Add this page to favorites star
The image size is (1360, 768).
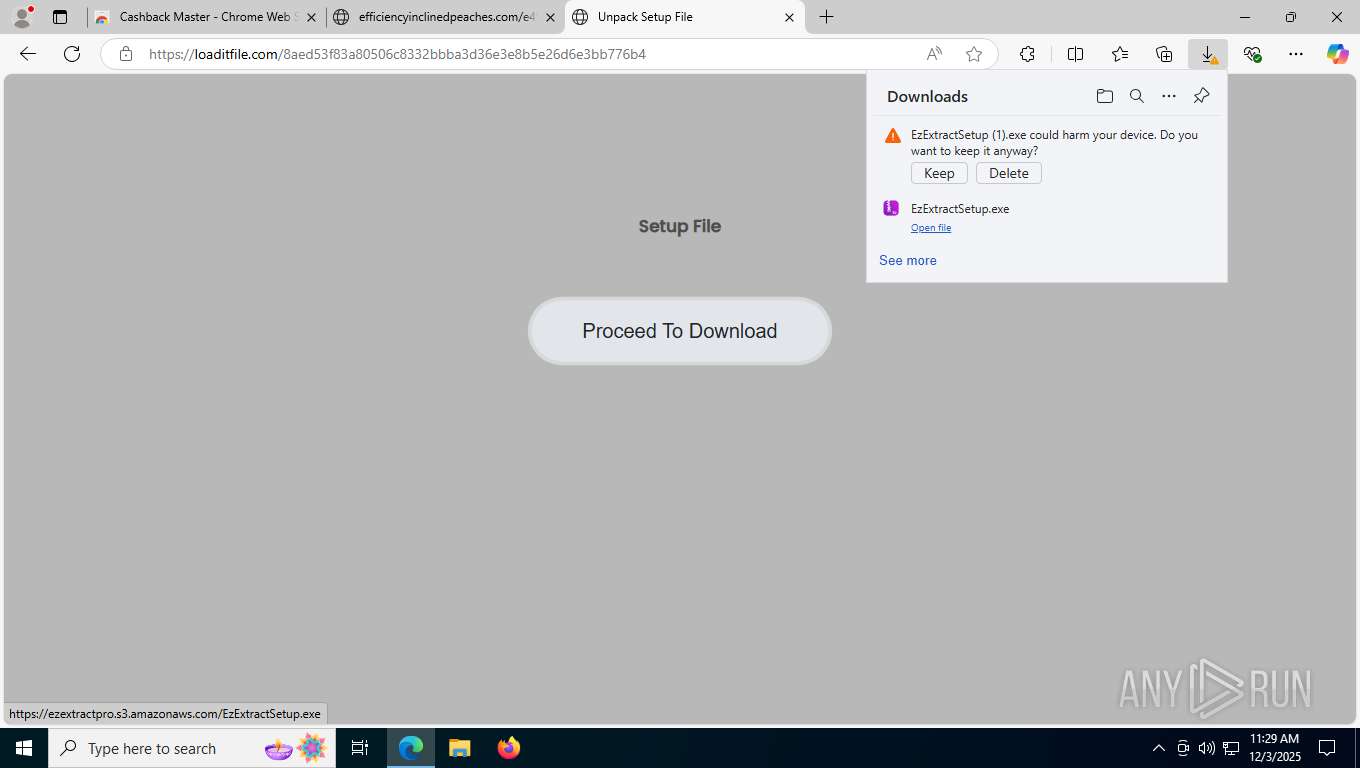[x=974, y=54]
